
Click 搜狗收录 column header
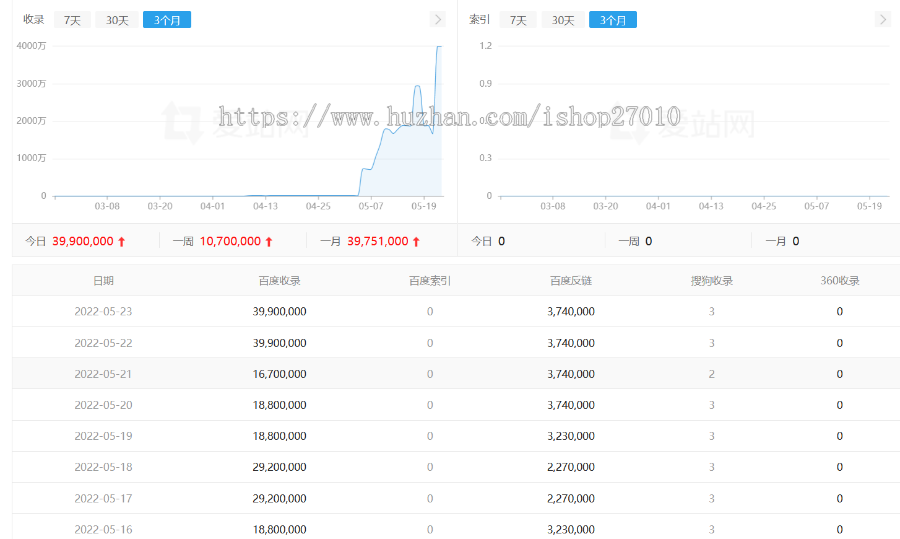[x=712, y=281]
